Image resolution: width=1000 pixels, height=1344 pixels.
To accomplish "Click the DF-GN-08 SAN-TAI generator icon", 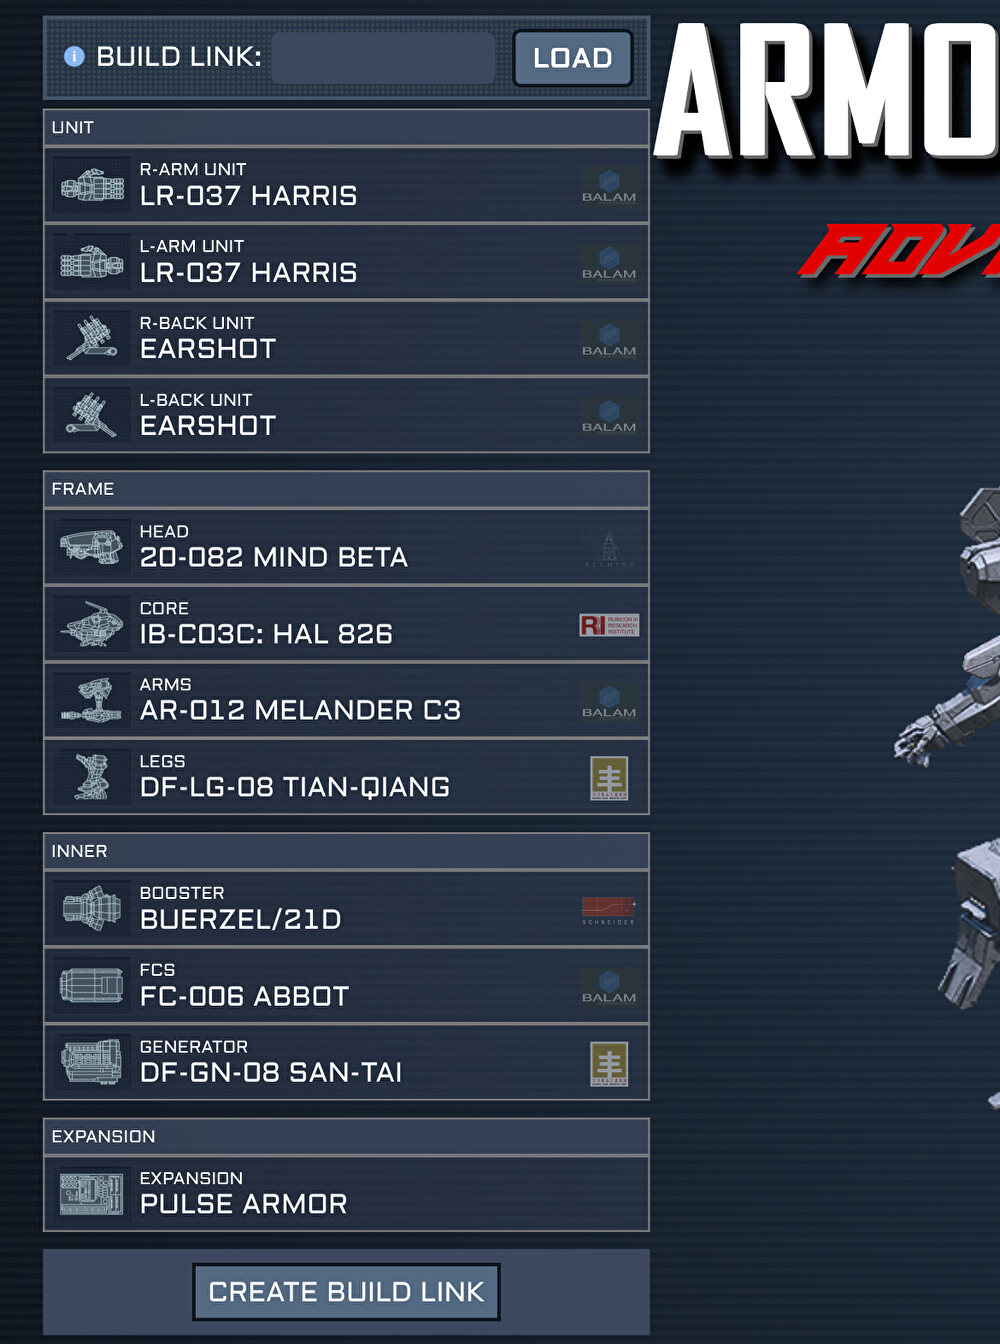I will pyautogui.click(x=92, y=1062).
